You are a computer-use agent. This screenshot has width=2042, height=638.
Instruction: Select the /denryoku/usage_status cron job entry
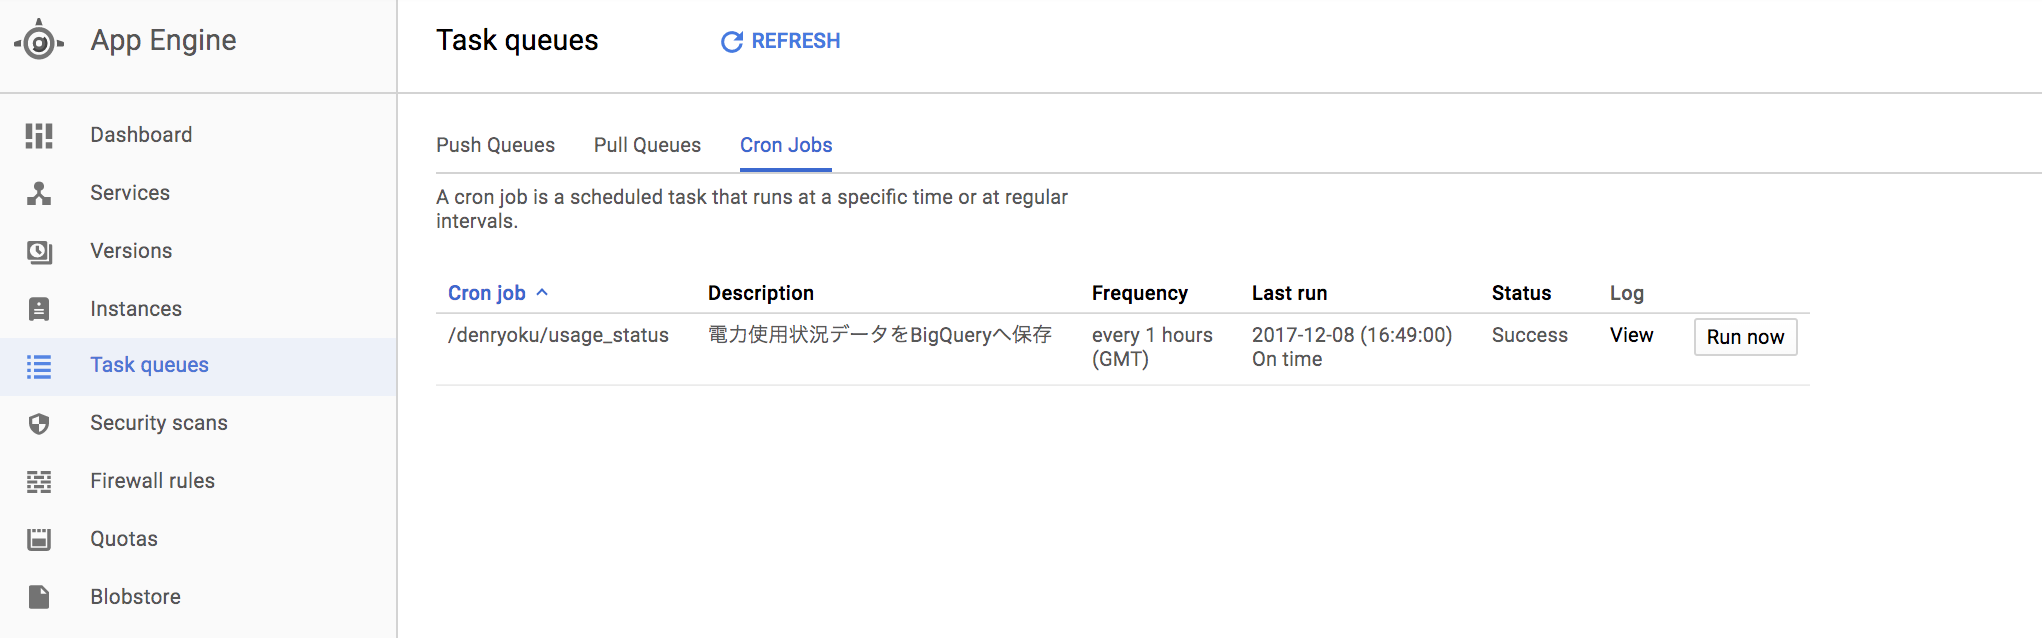558,335
